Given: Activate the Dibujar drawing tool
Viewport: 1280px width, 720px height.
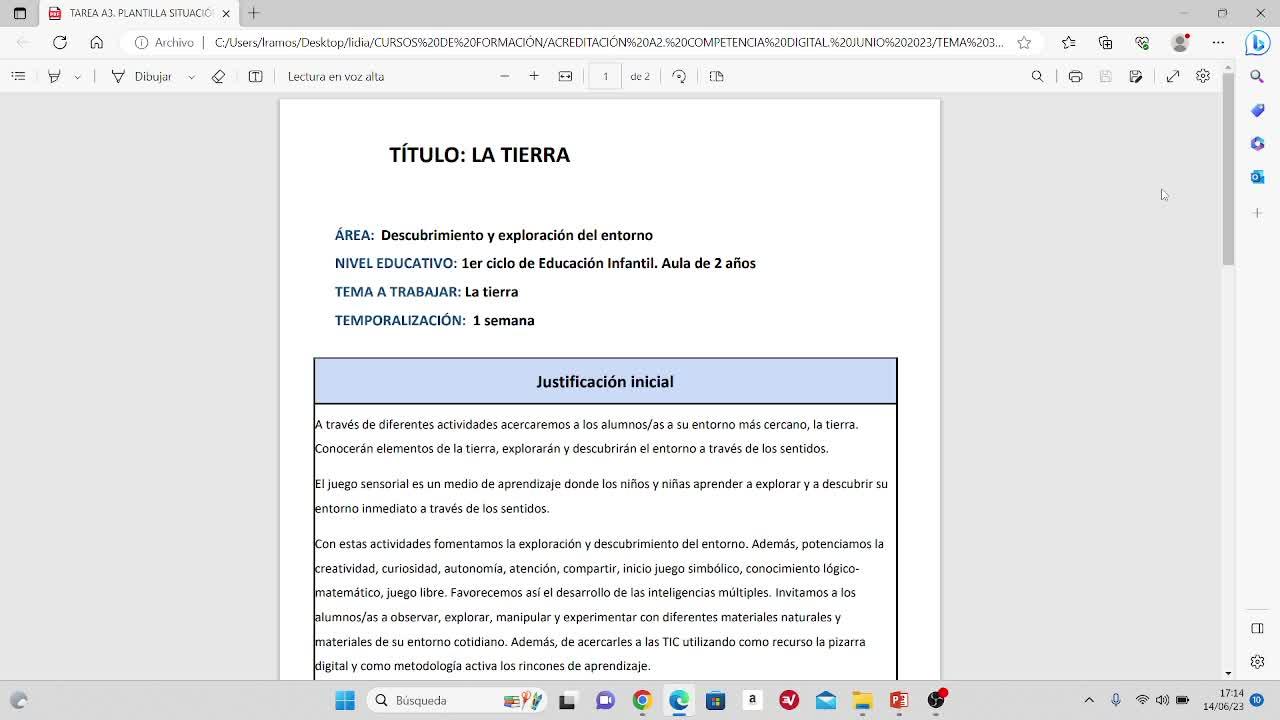Looking at the screenshot, I should pos(142,76).
